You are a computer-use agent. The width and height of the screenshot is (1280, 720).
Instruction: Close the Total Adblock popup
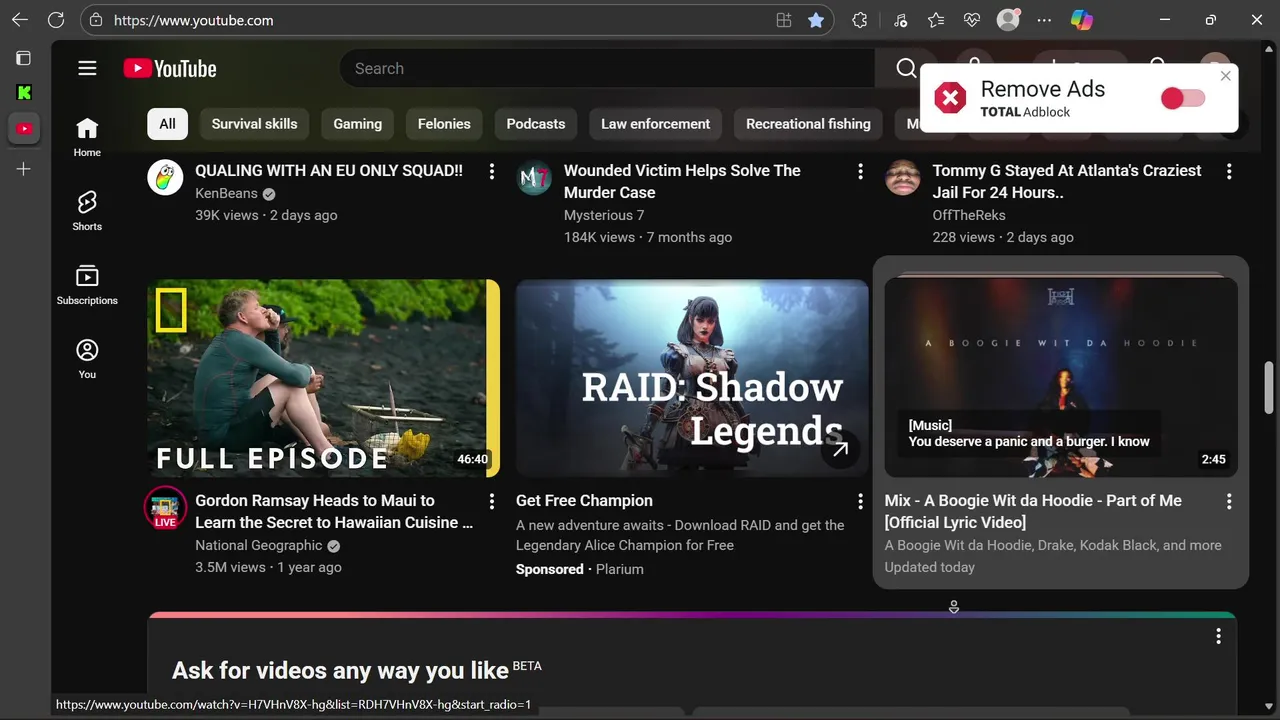click(x=1226, y=76)
